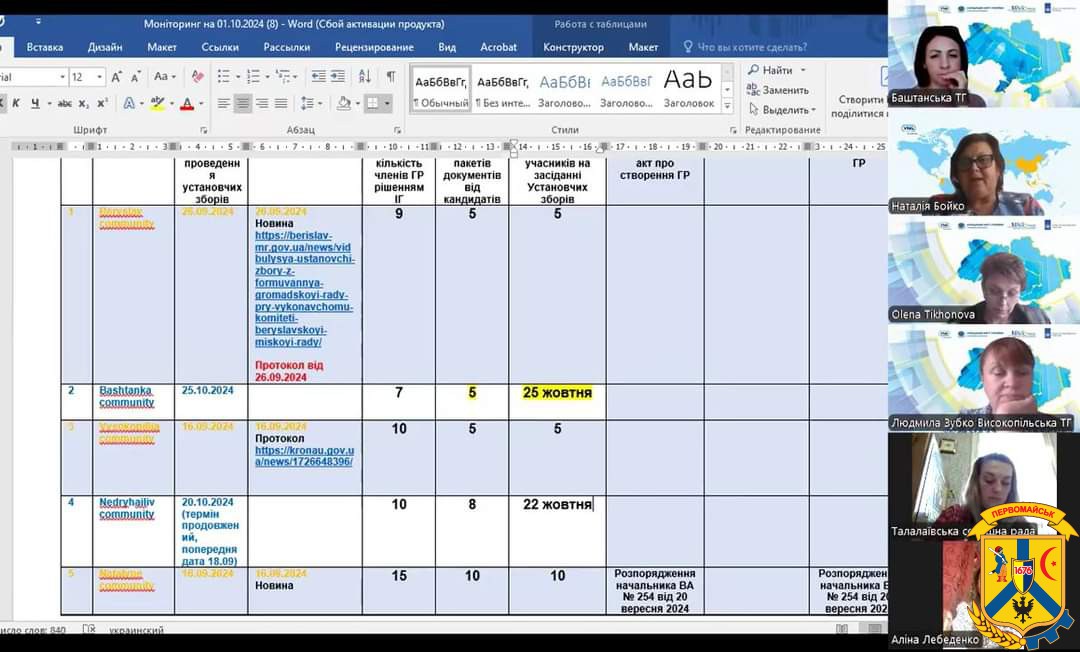
Task: Insert bulleted list
Action: [x=224, y=76]
